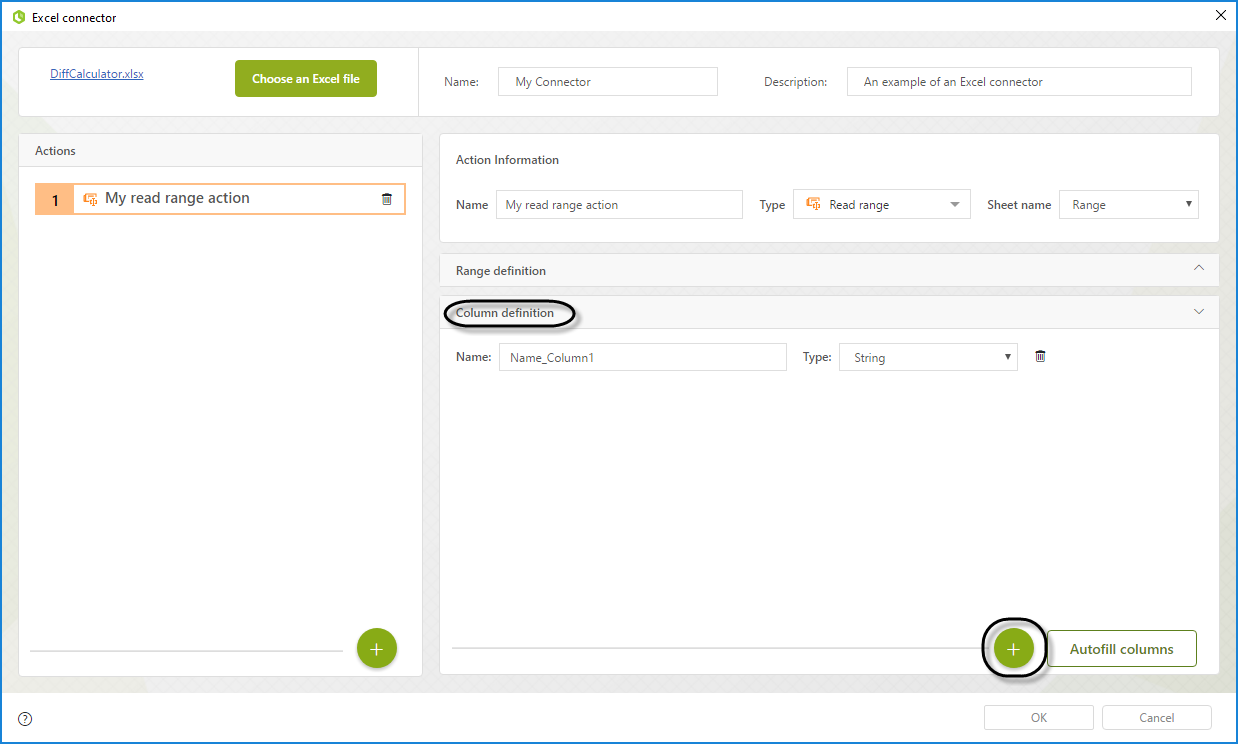1238x744 pixels.
Task: Click the trash icon beside Name_Column1 row
Action: click(x=1040, y=357)
